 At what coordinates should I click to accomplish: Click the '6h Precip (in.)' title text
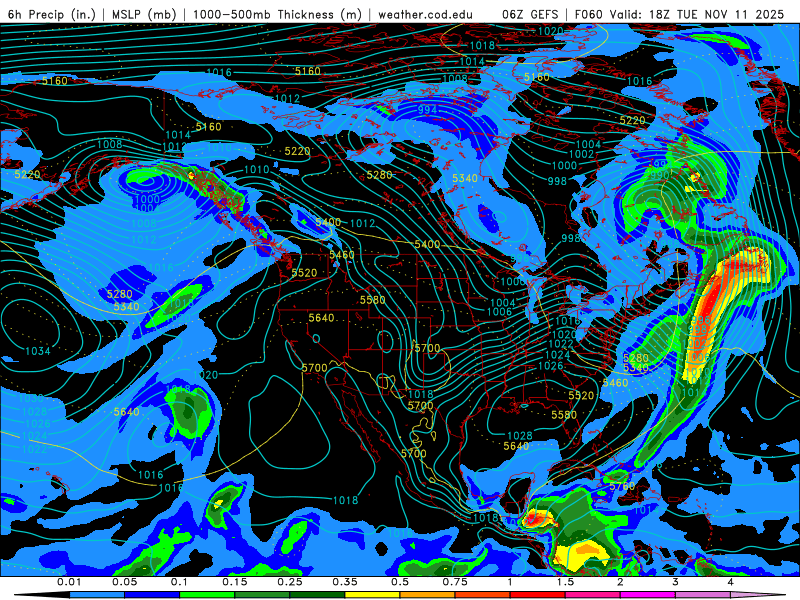click(x=52, y=14)
